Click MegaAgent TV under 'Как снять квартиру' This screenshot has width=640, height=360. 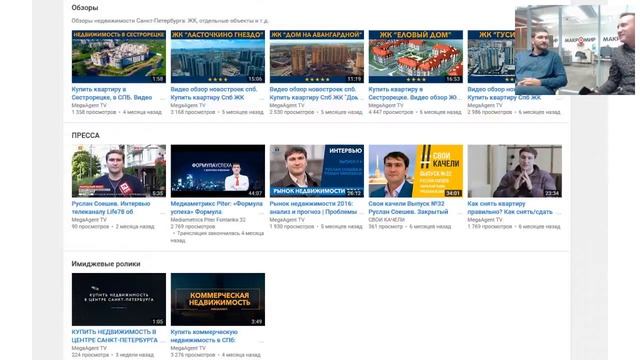click(x=485, y=220)
